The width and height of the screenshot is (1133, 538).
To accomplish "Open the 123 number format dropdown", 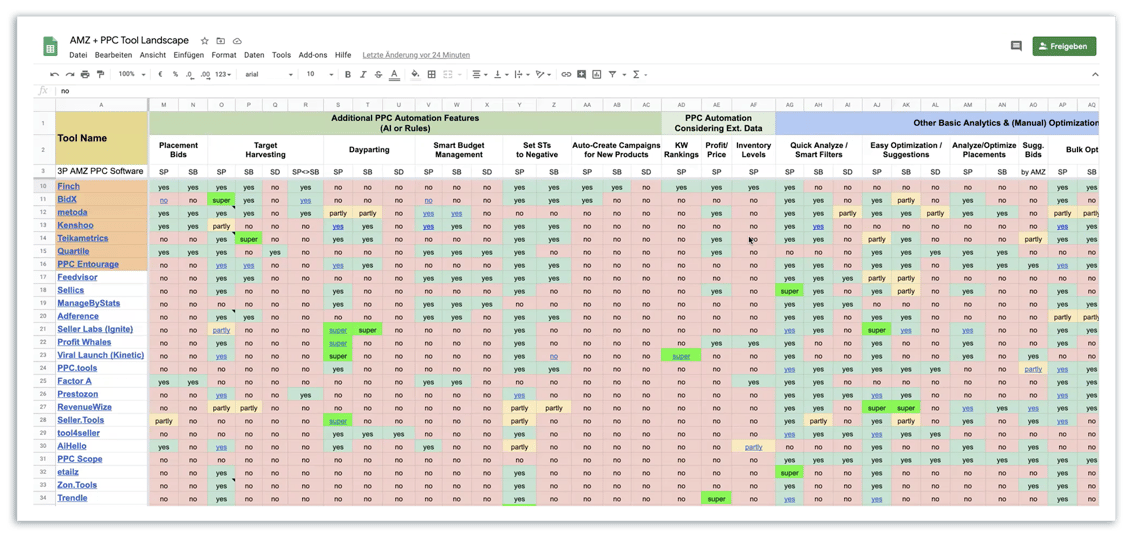I will [224, 74].
